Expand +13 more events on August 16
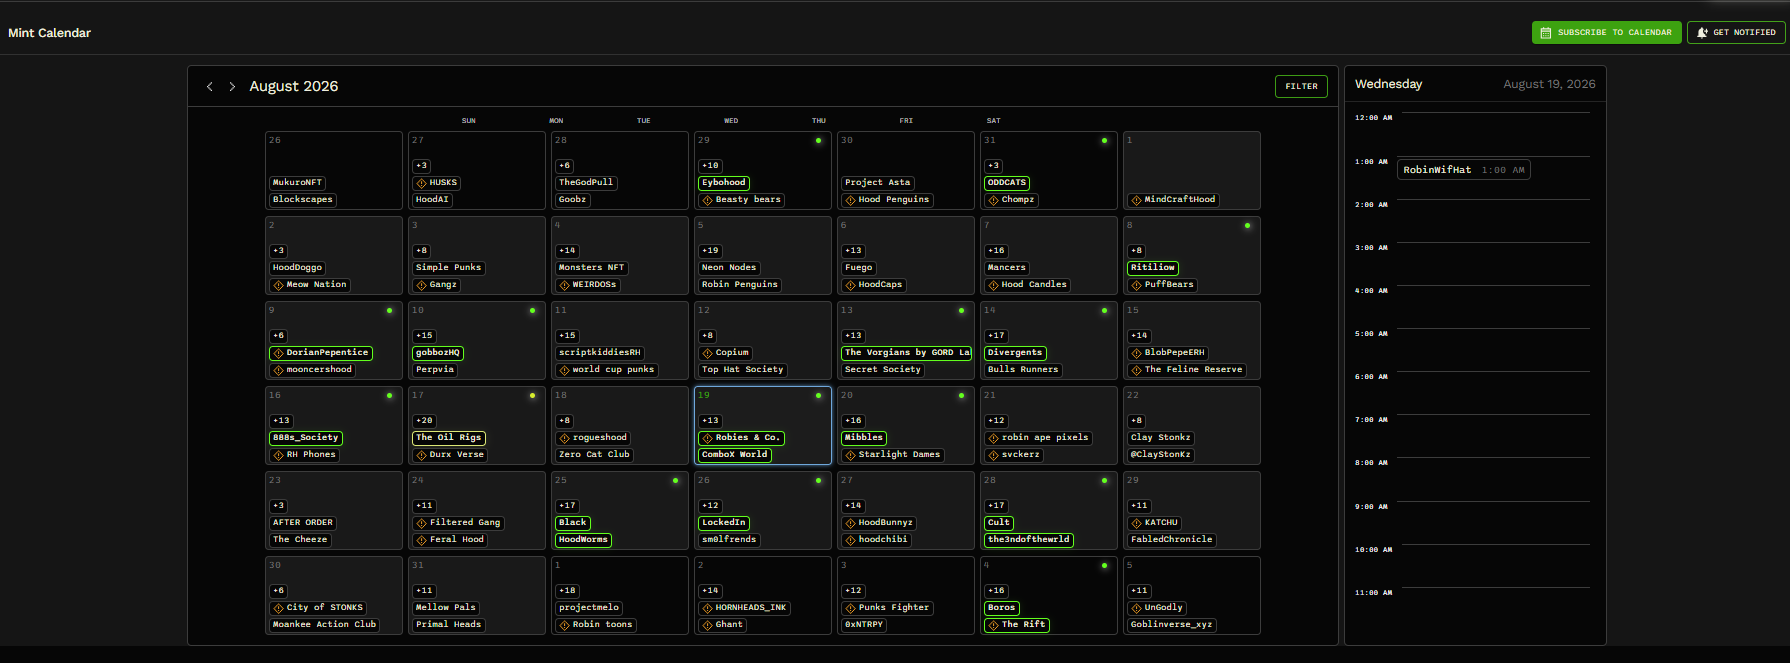The image size is (1790, 663). (281, 421)
